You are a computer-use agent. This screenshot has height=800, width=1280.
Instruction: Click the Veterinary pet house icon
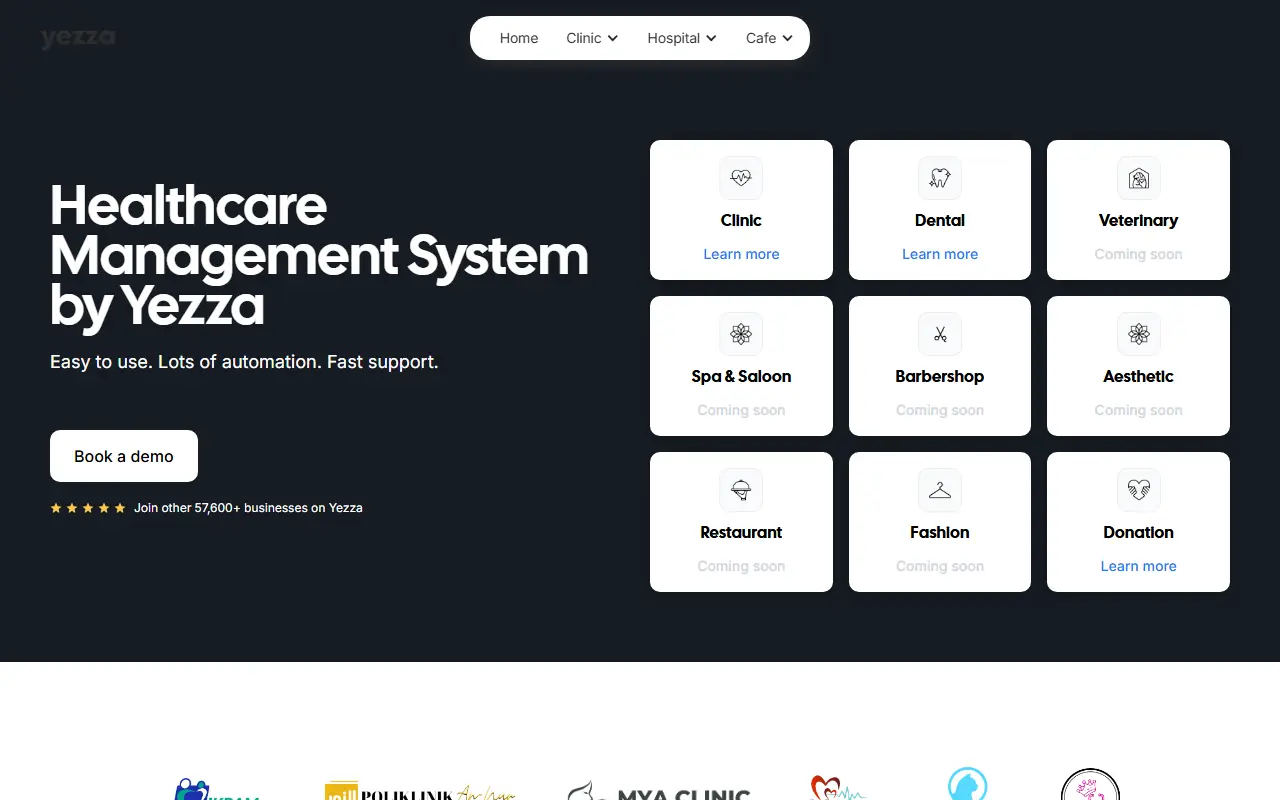click(x=1138, y=178)
